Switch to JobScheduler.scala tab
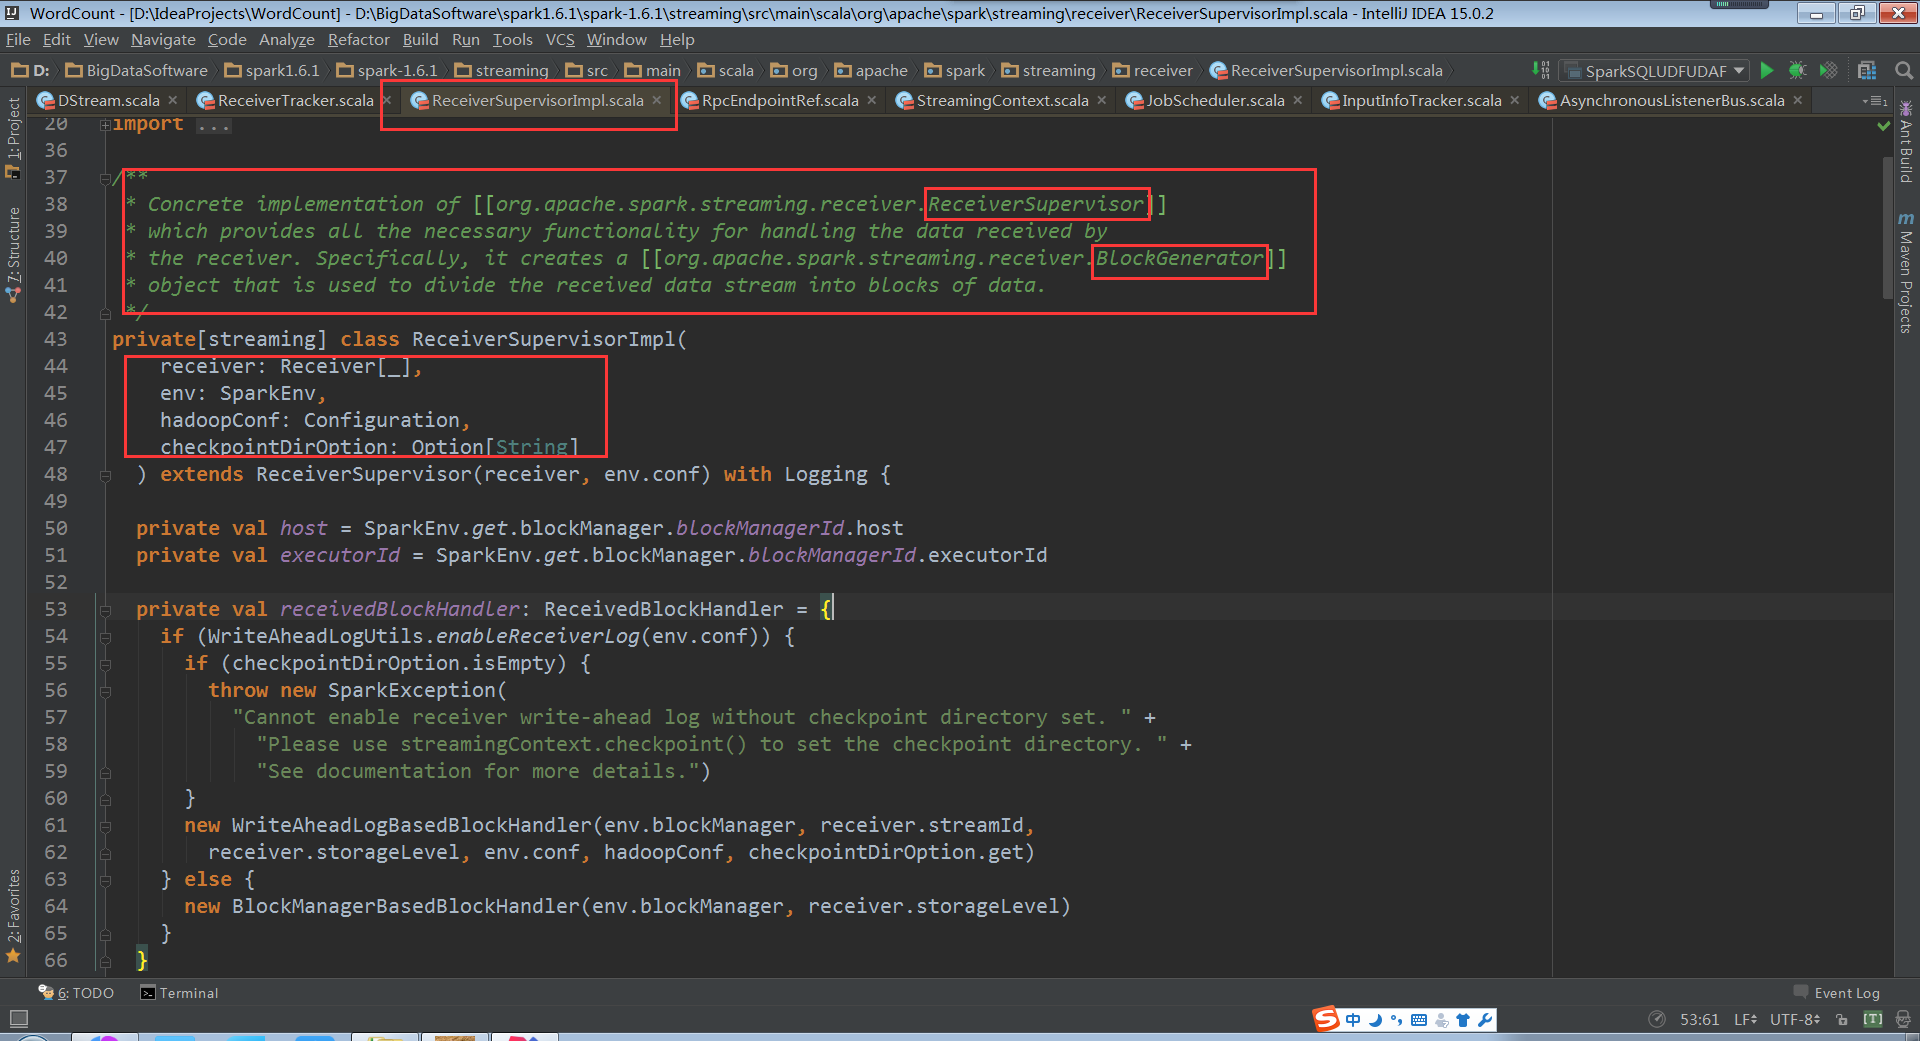Screen dimensions: 1920x1041 pos(1215,101)
